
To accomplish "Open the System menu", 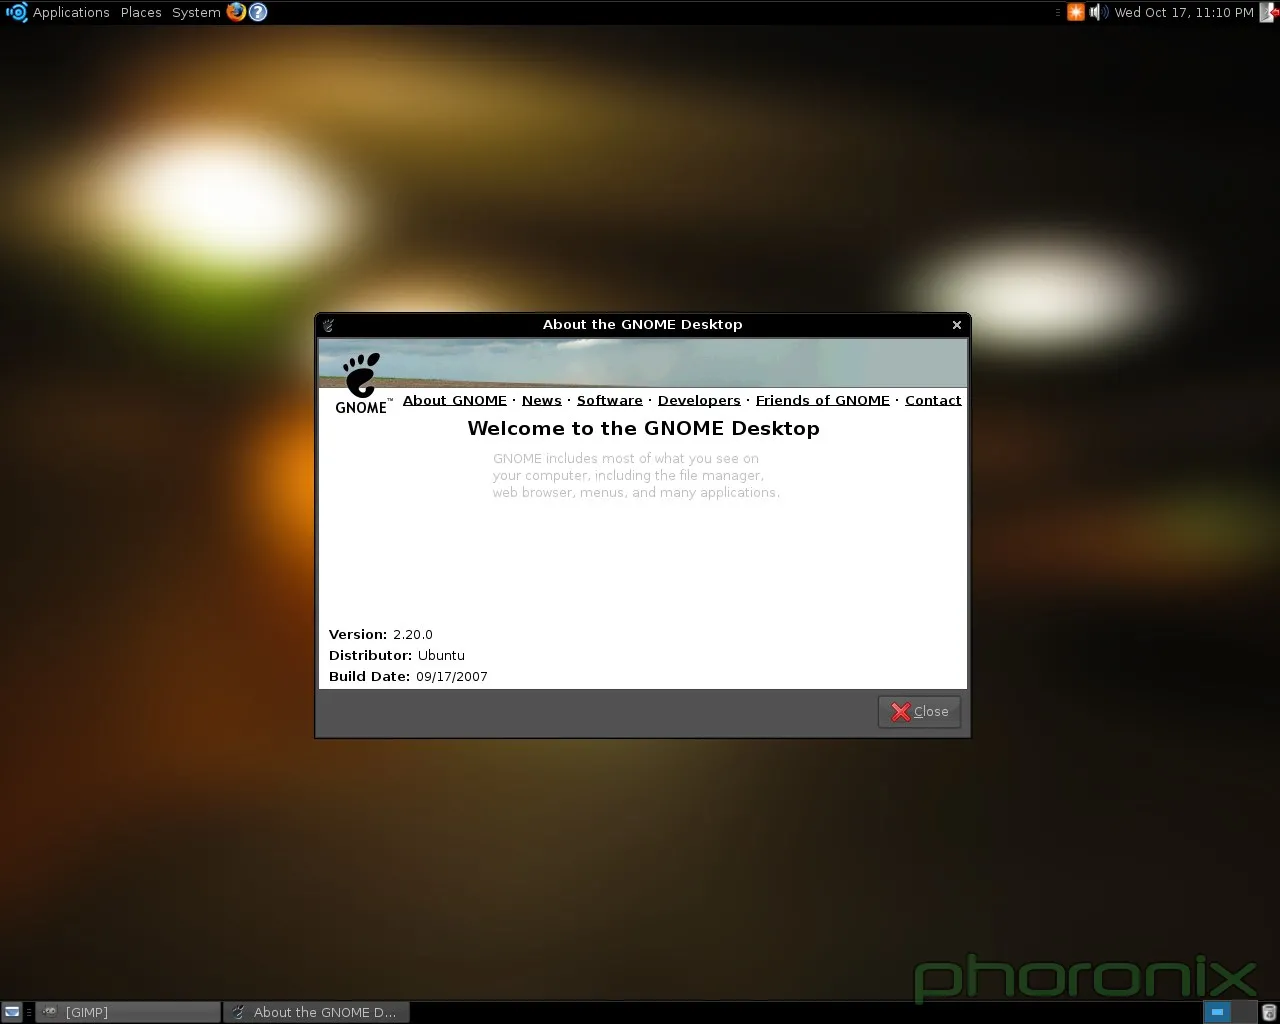I will 196,12.
